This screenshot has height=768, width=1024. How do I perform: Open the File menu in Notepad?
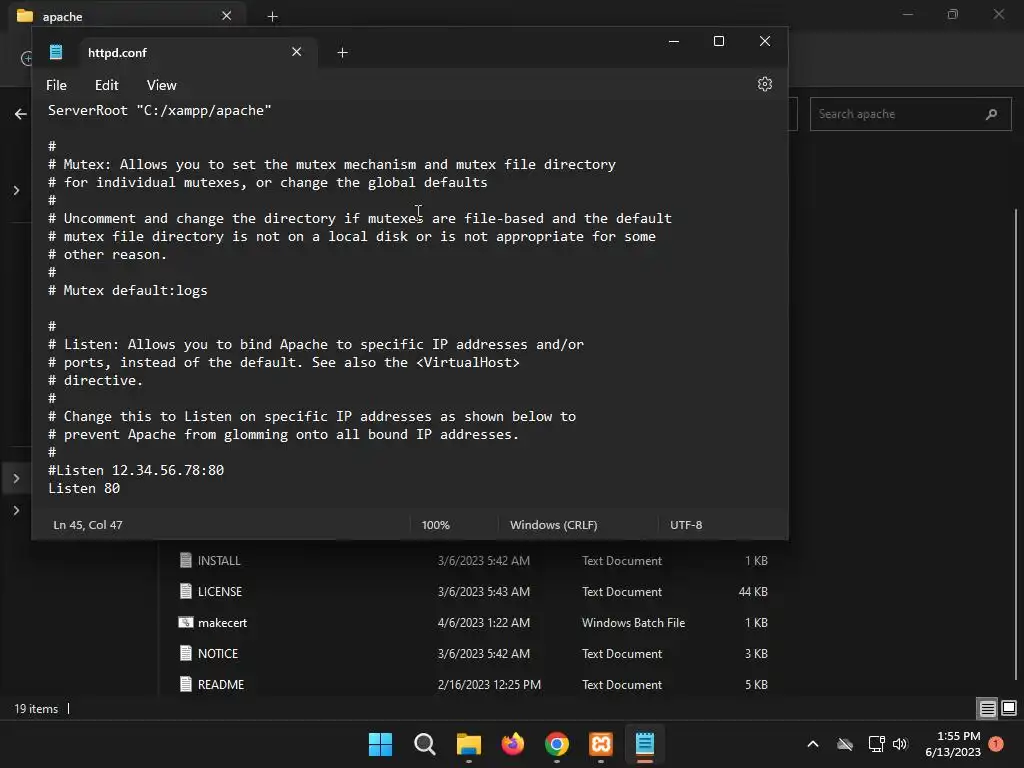[x=56, y=86]
